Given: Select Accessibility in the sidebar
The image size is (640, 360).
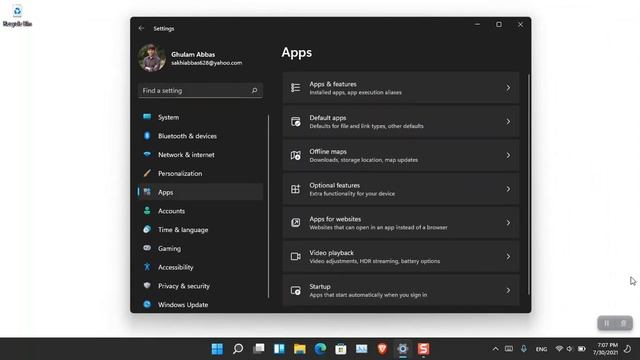Looking at the screenshot, I should coord(200,267).
